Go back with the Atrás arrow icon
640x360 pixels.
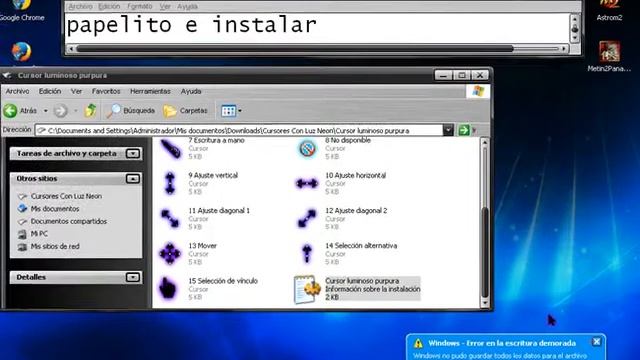pyautogui.click(x=10, y=111)
